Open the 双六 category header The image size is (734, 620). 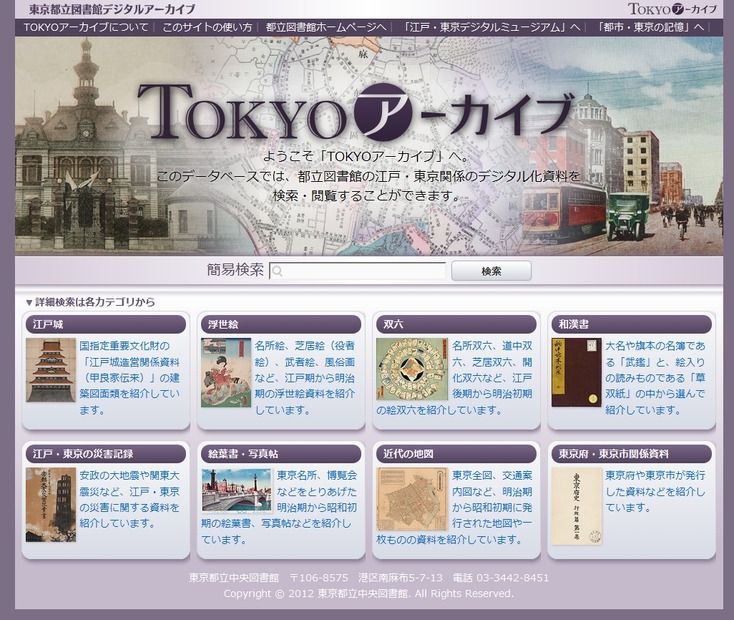(x=456, y=324)
